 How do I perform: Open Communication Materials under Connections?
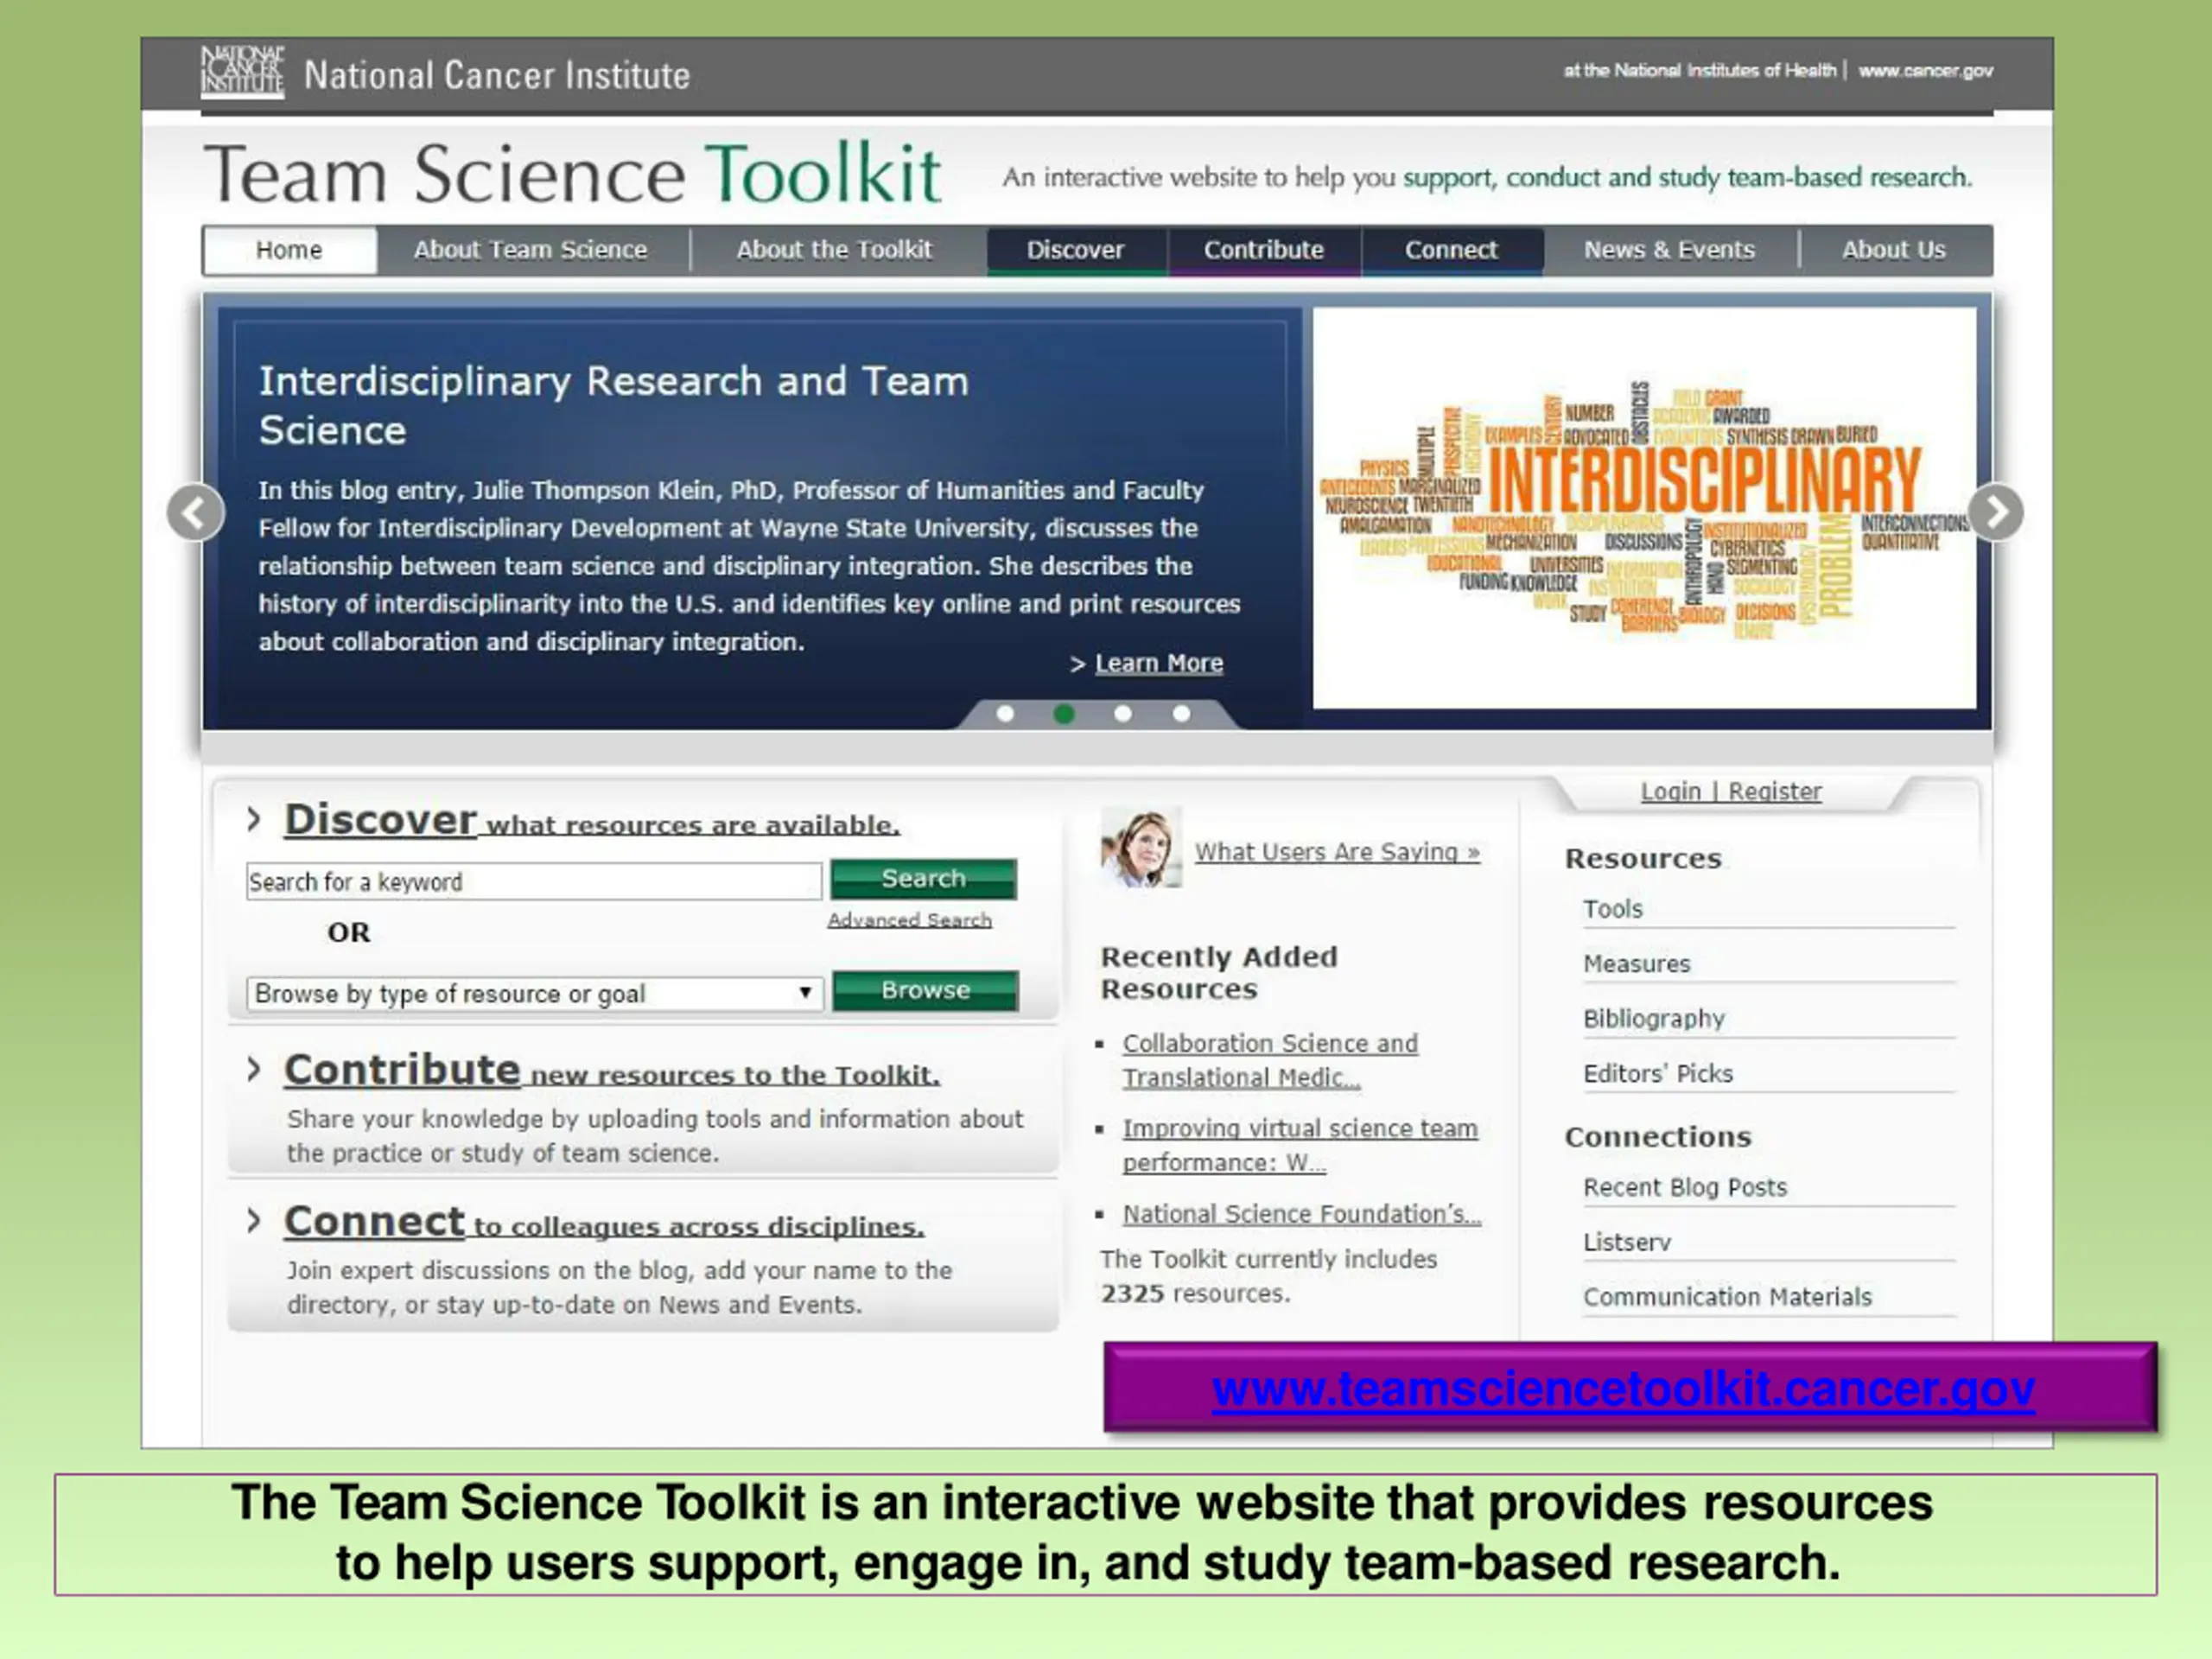tap(1727, 1297)
